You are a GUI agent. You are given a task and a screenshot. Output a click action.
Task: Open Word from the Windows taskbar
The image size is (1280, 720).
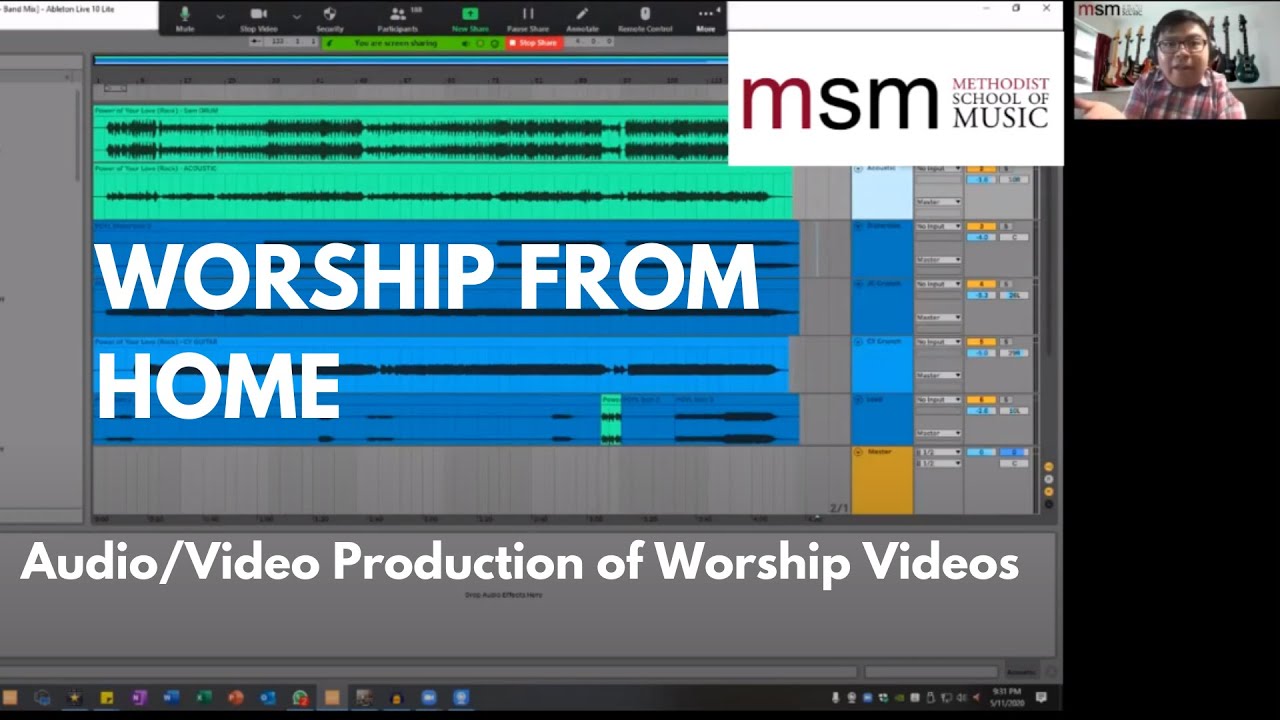click(x=171, y=698)
